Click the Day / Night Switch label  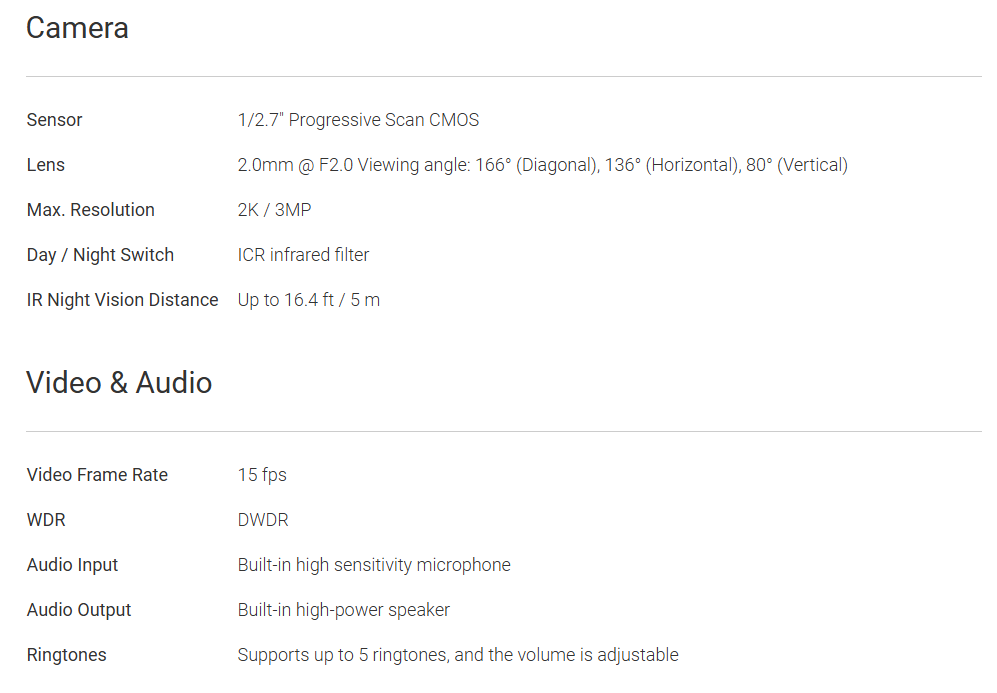[x=100, y=255]
